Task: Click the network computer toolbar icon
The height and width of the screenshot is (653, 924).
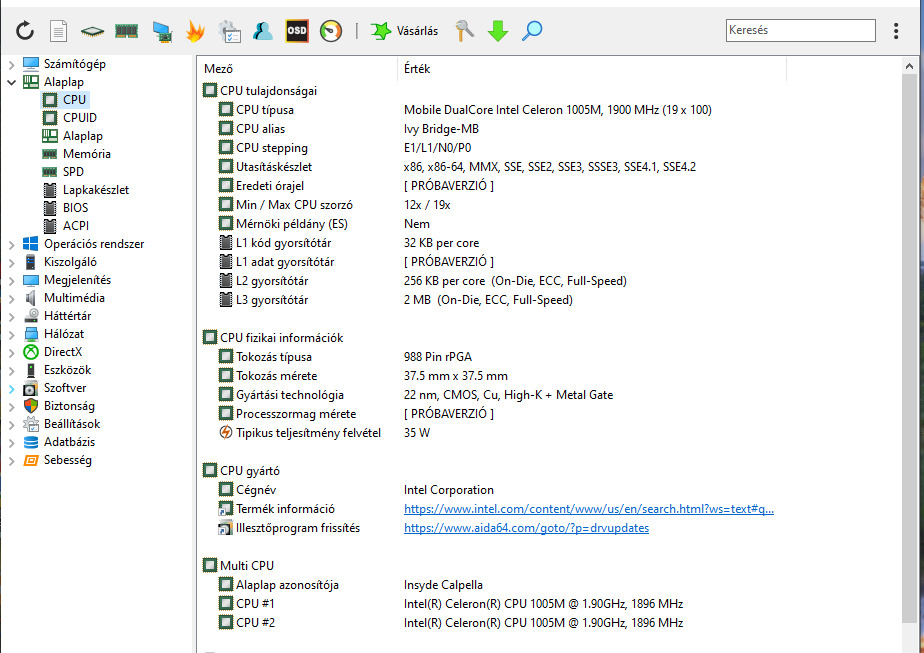Action: pos(161,31)
